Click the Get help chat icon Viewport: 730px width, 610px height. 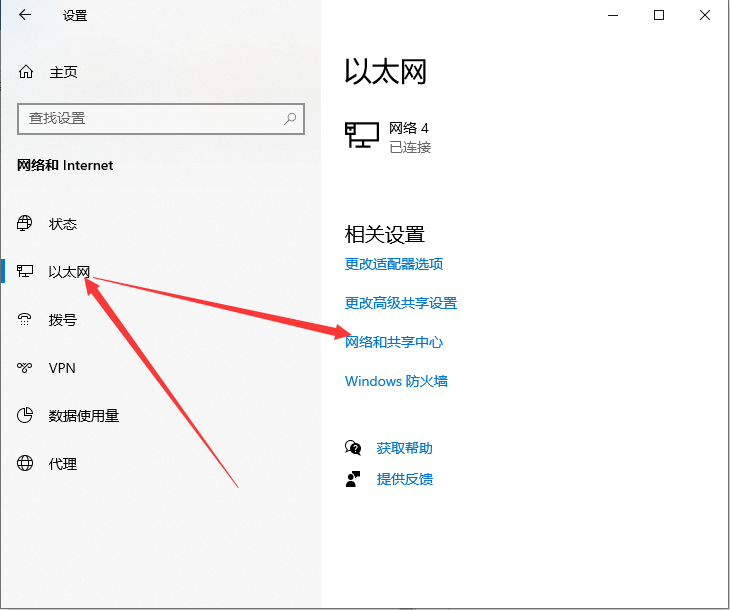353,448
